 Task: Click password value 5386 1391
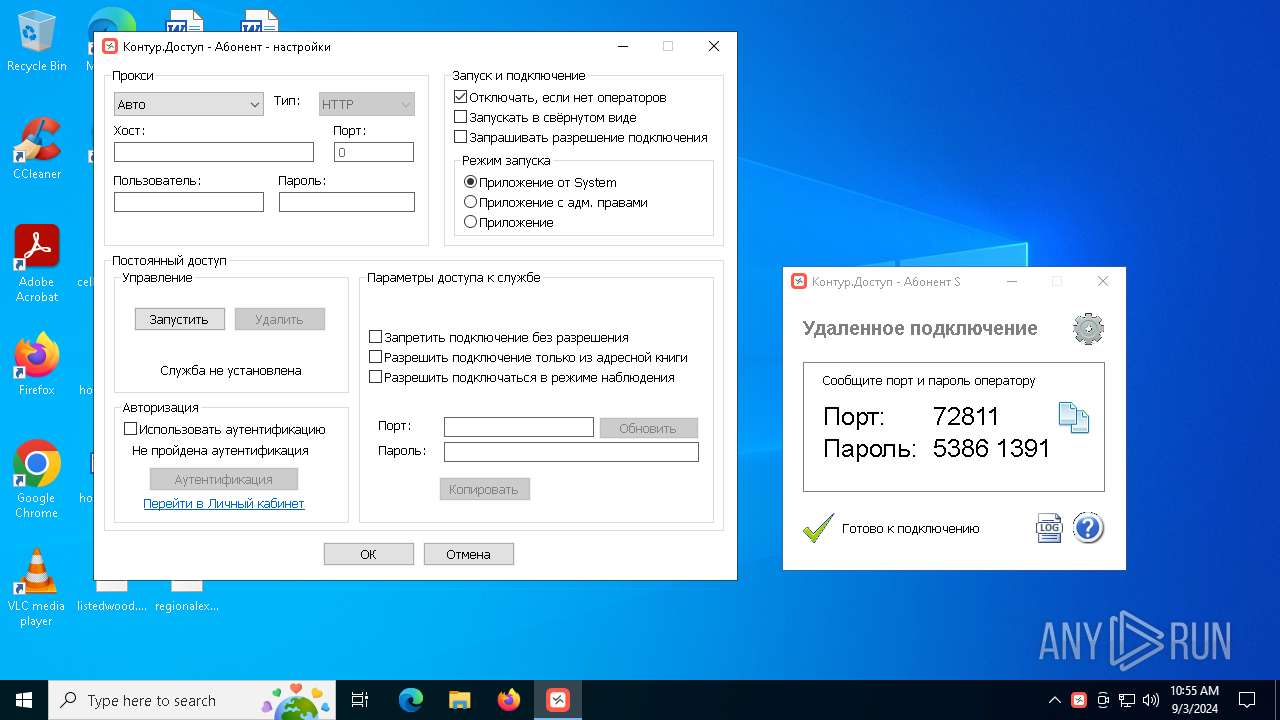pyautogui.click(x=991, y=449)
